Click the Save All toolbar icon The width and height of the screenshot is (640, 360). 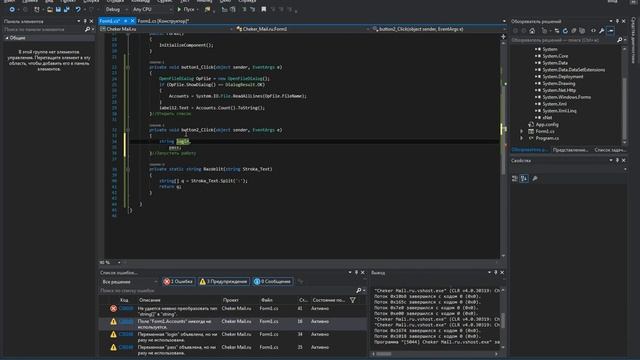(x=67, y=9)
